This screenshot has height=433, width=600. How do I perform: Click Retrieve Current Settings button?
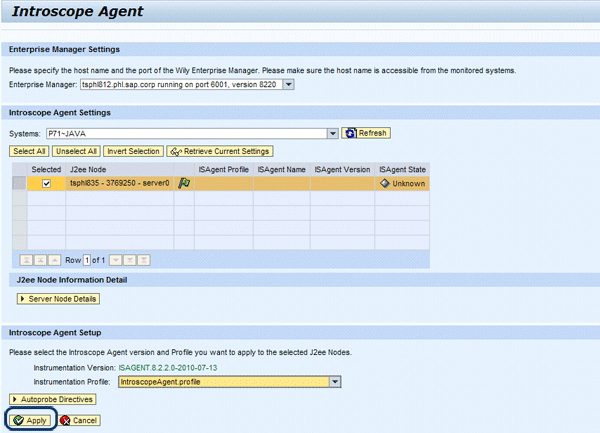click(x=220, y=151)
